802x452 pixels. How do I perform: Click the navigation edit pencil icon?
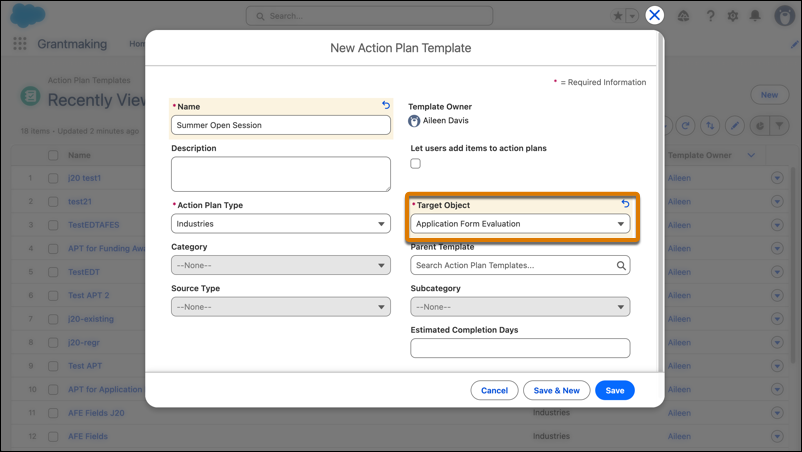click(795, 44)
